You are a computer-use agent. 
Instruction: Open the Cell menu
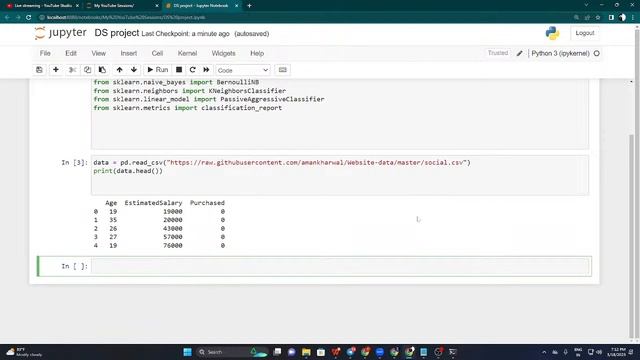[x=157, y=53]
